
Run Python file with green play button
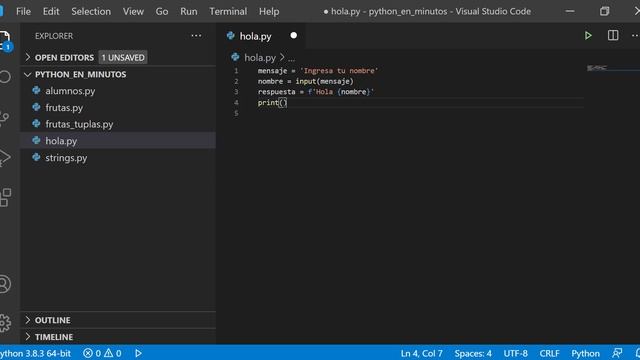click(x=588, y=36)
